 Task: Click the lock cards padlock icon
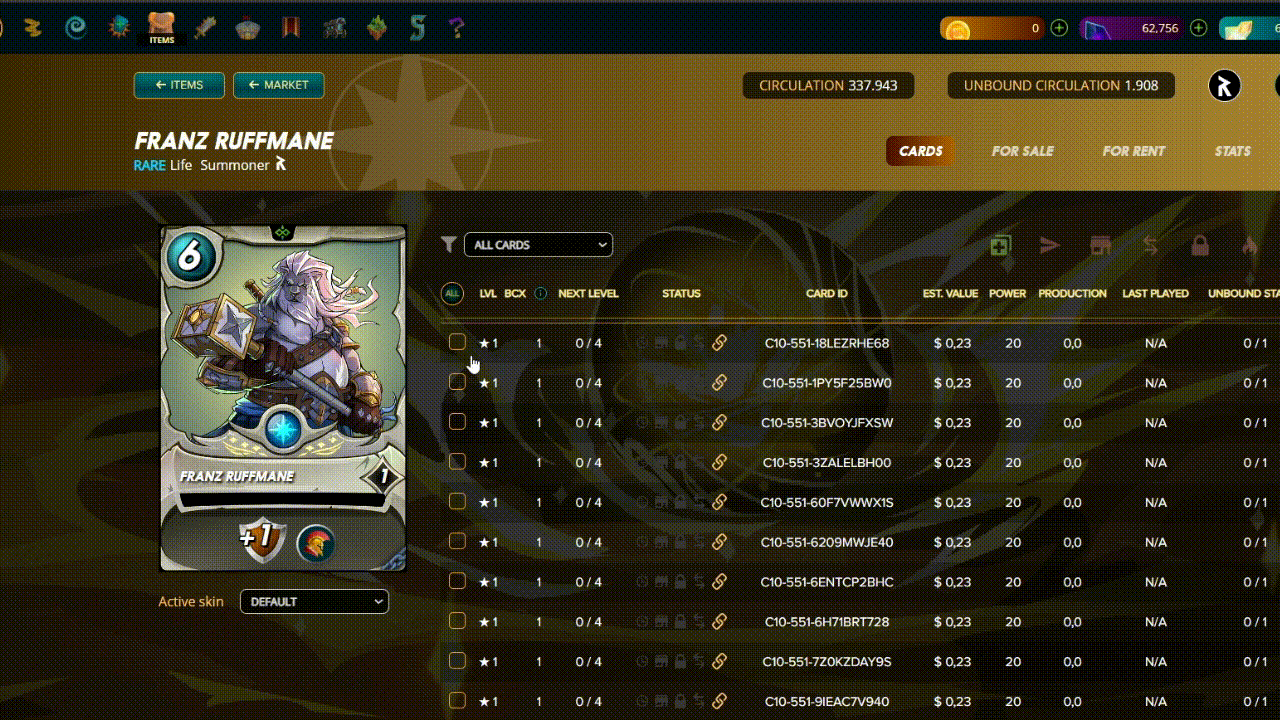click(x=1200, y=245)
